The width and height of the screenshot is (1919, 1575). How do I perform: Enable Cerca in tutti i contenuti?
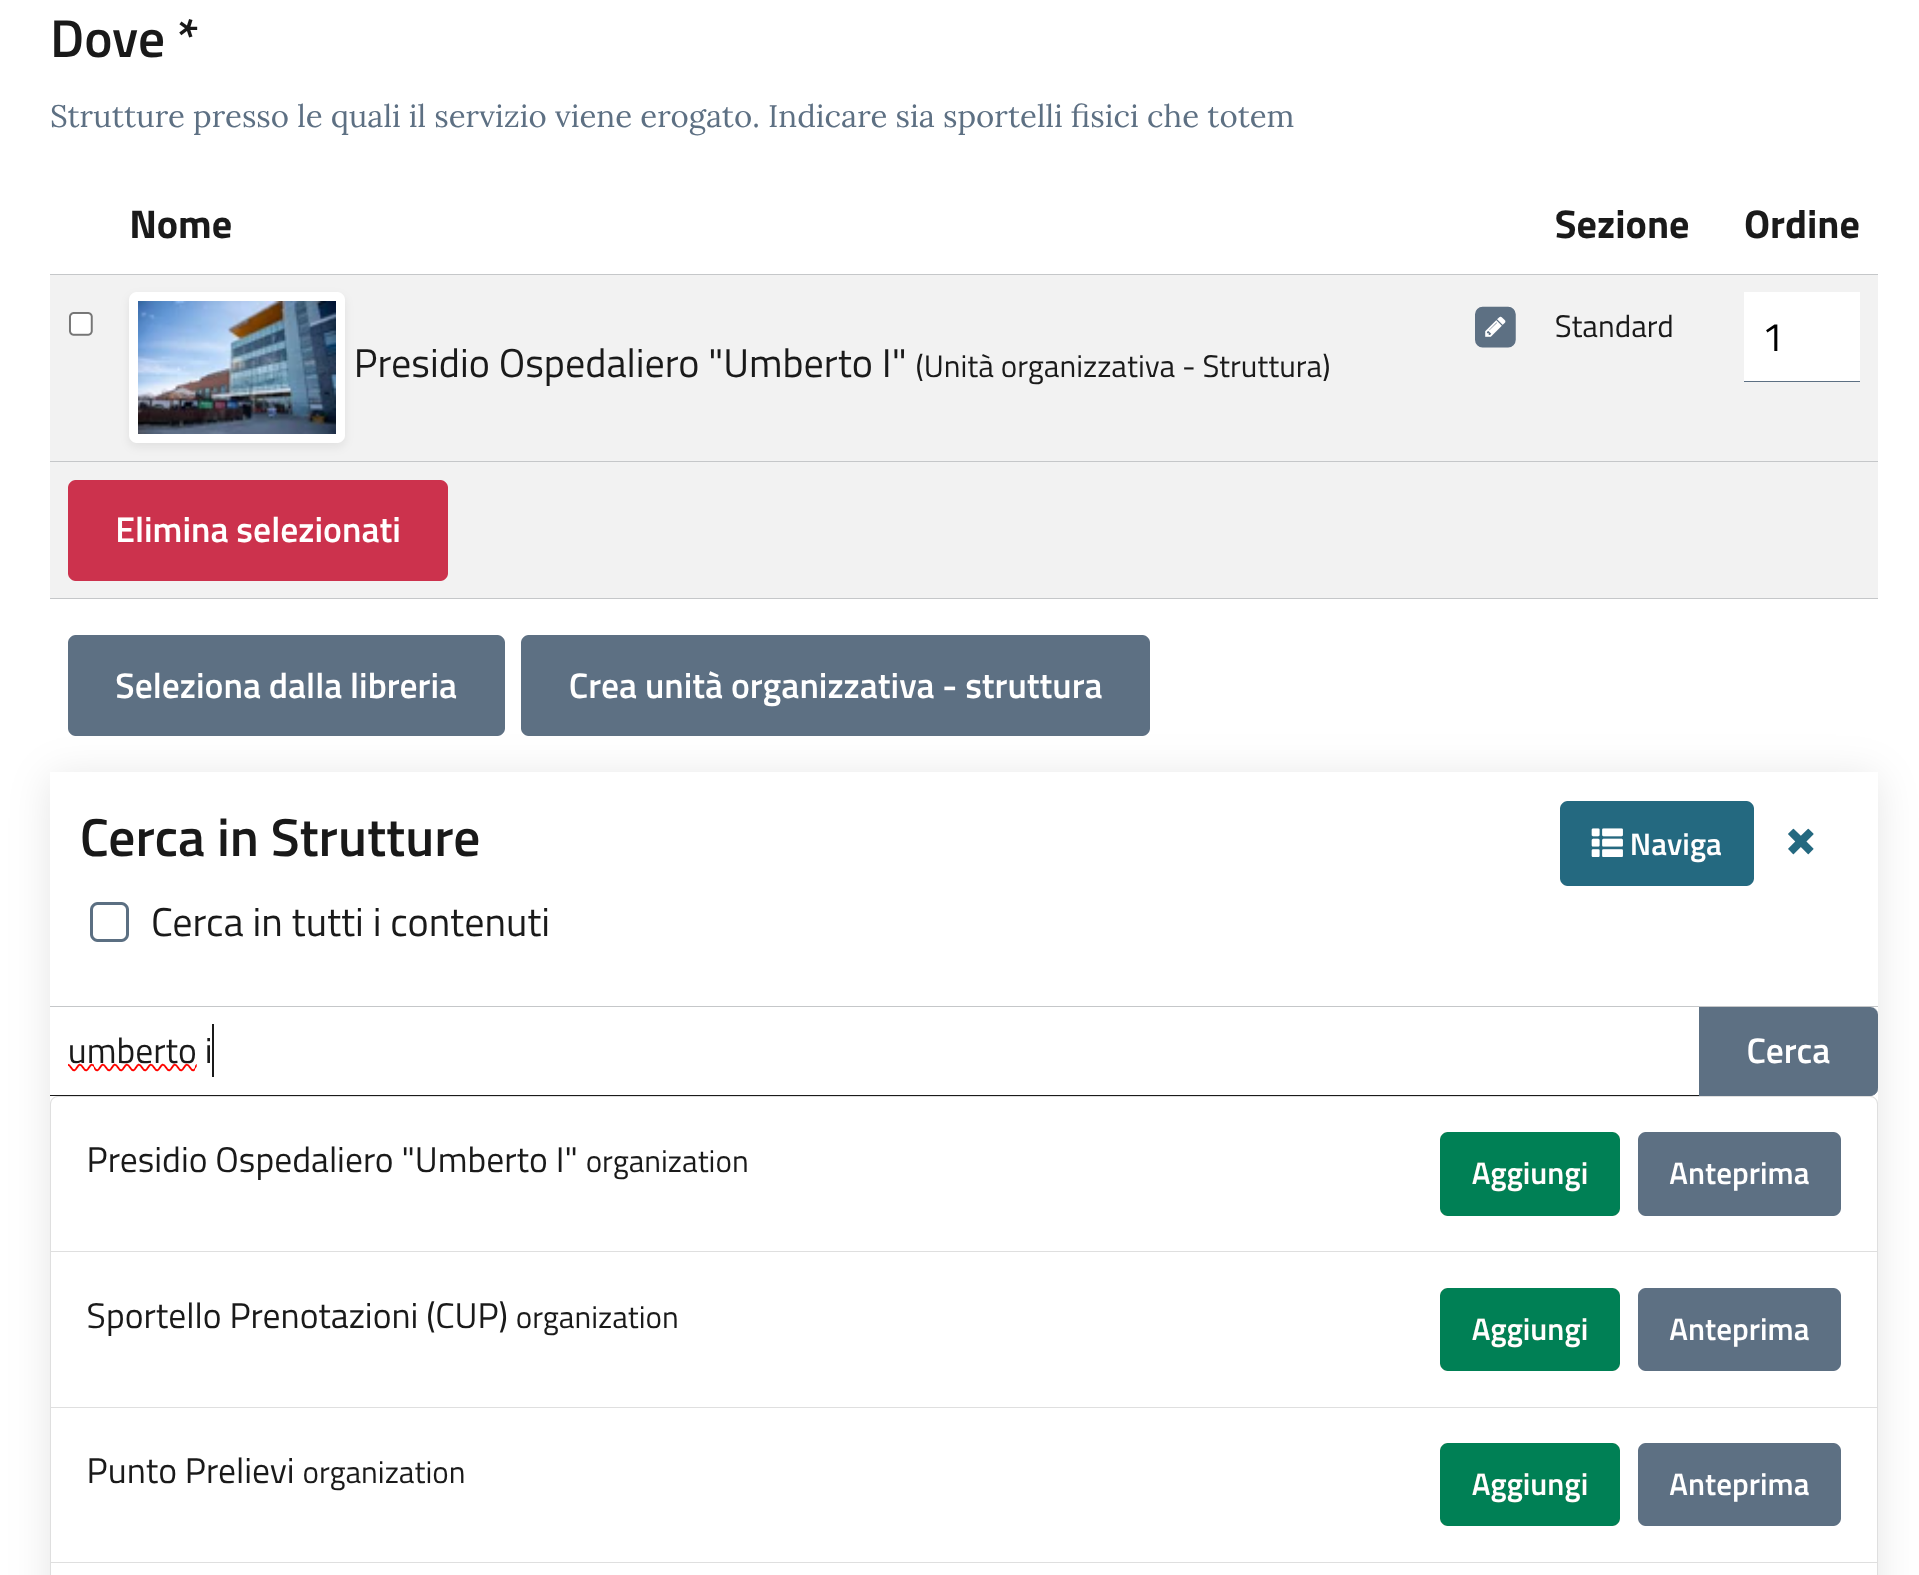click(110, 922)
